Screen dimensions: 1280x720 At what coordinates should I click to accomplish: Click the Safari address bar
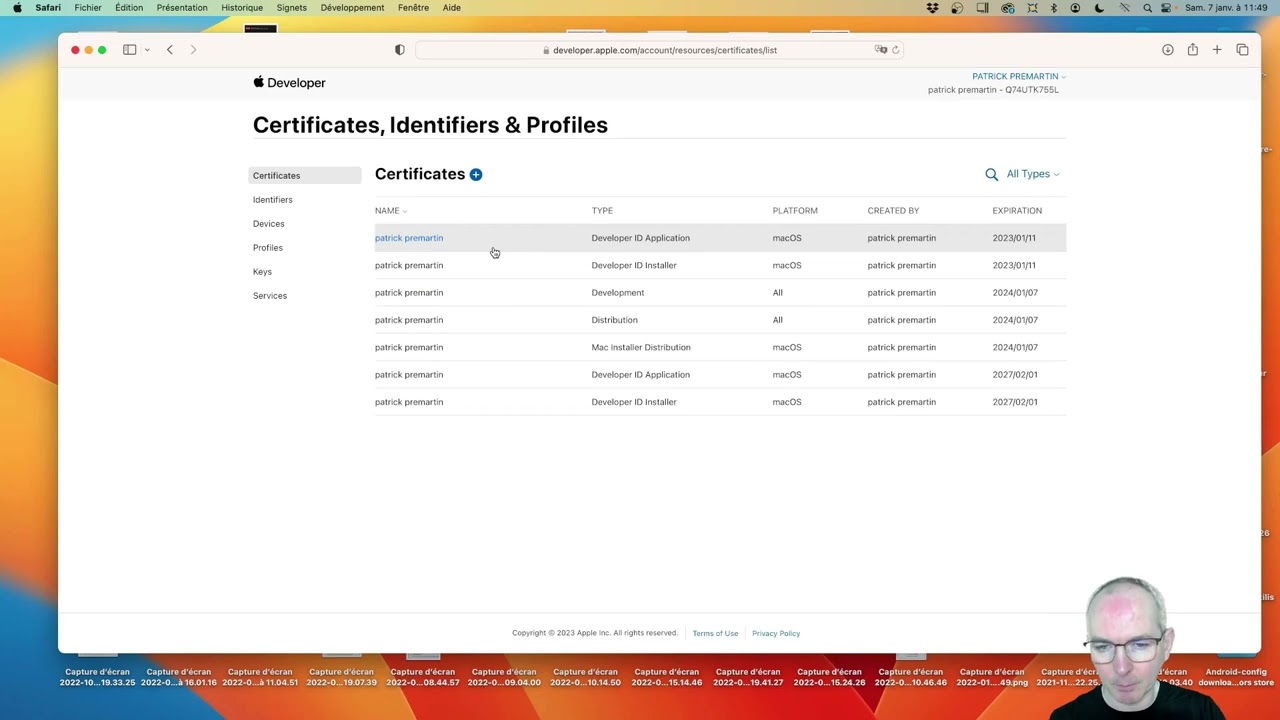[660, 50]
